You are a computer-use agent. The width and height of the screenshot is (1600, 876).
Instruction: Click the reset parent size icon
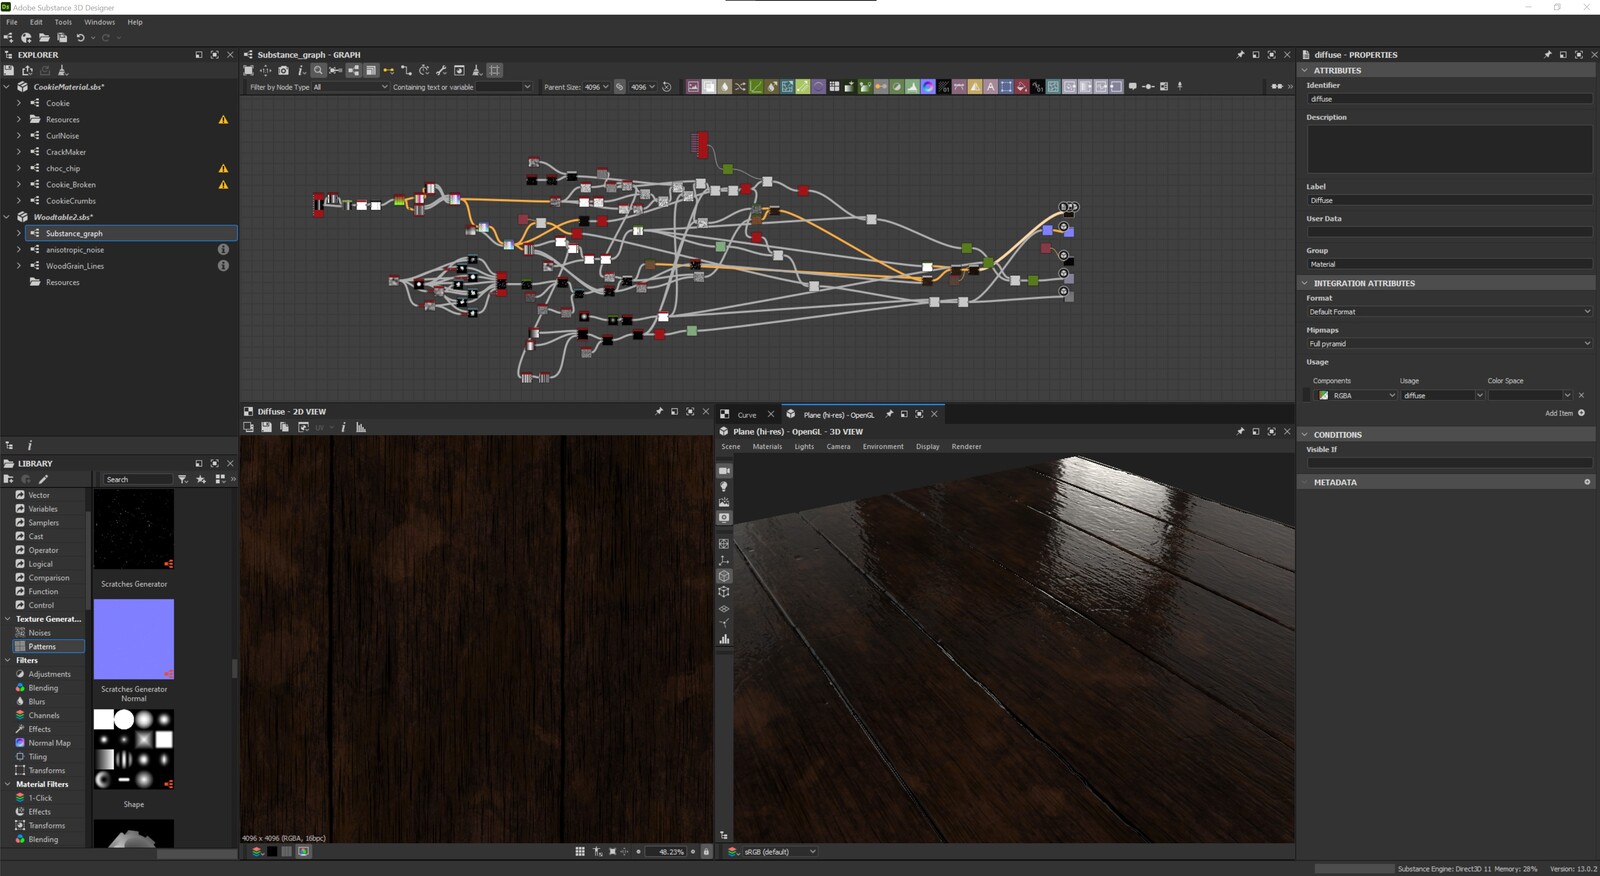pos(667,87)
